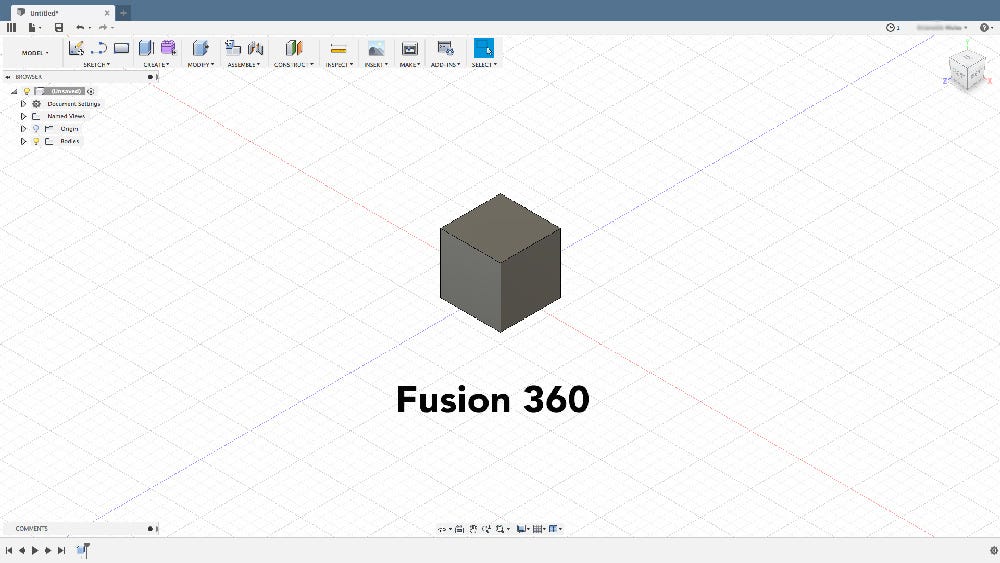Screen dimensions: 1000x563
Task: Select the Make 3D Print tool
Action: tap(409, 48)
